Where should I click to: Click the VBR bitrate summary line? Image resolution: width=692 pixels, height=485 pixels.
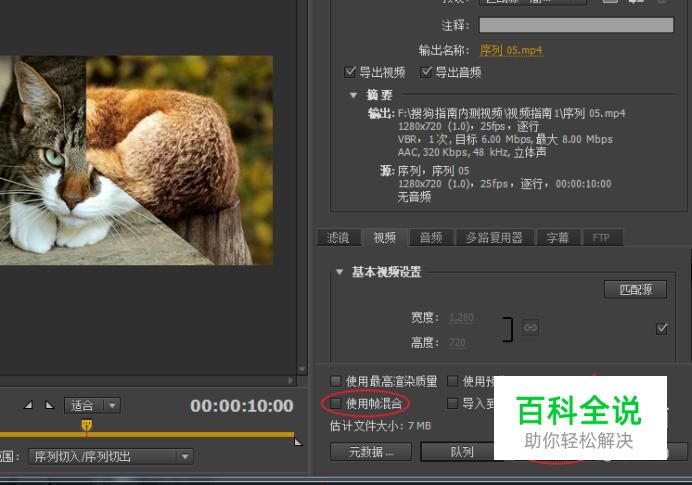click(505, 139)
